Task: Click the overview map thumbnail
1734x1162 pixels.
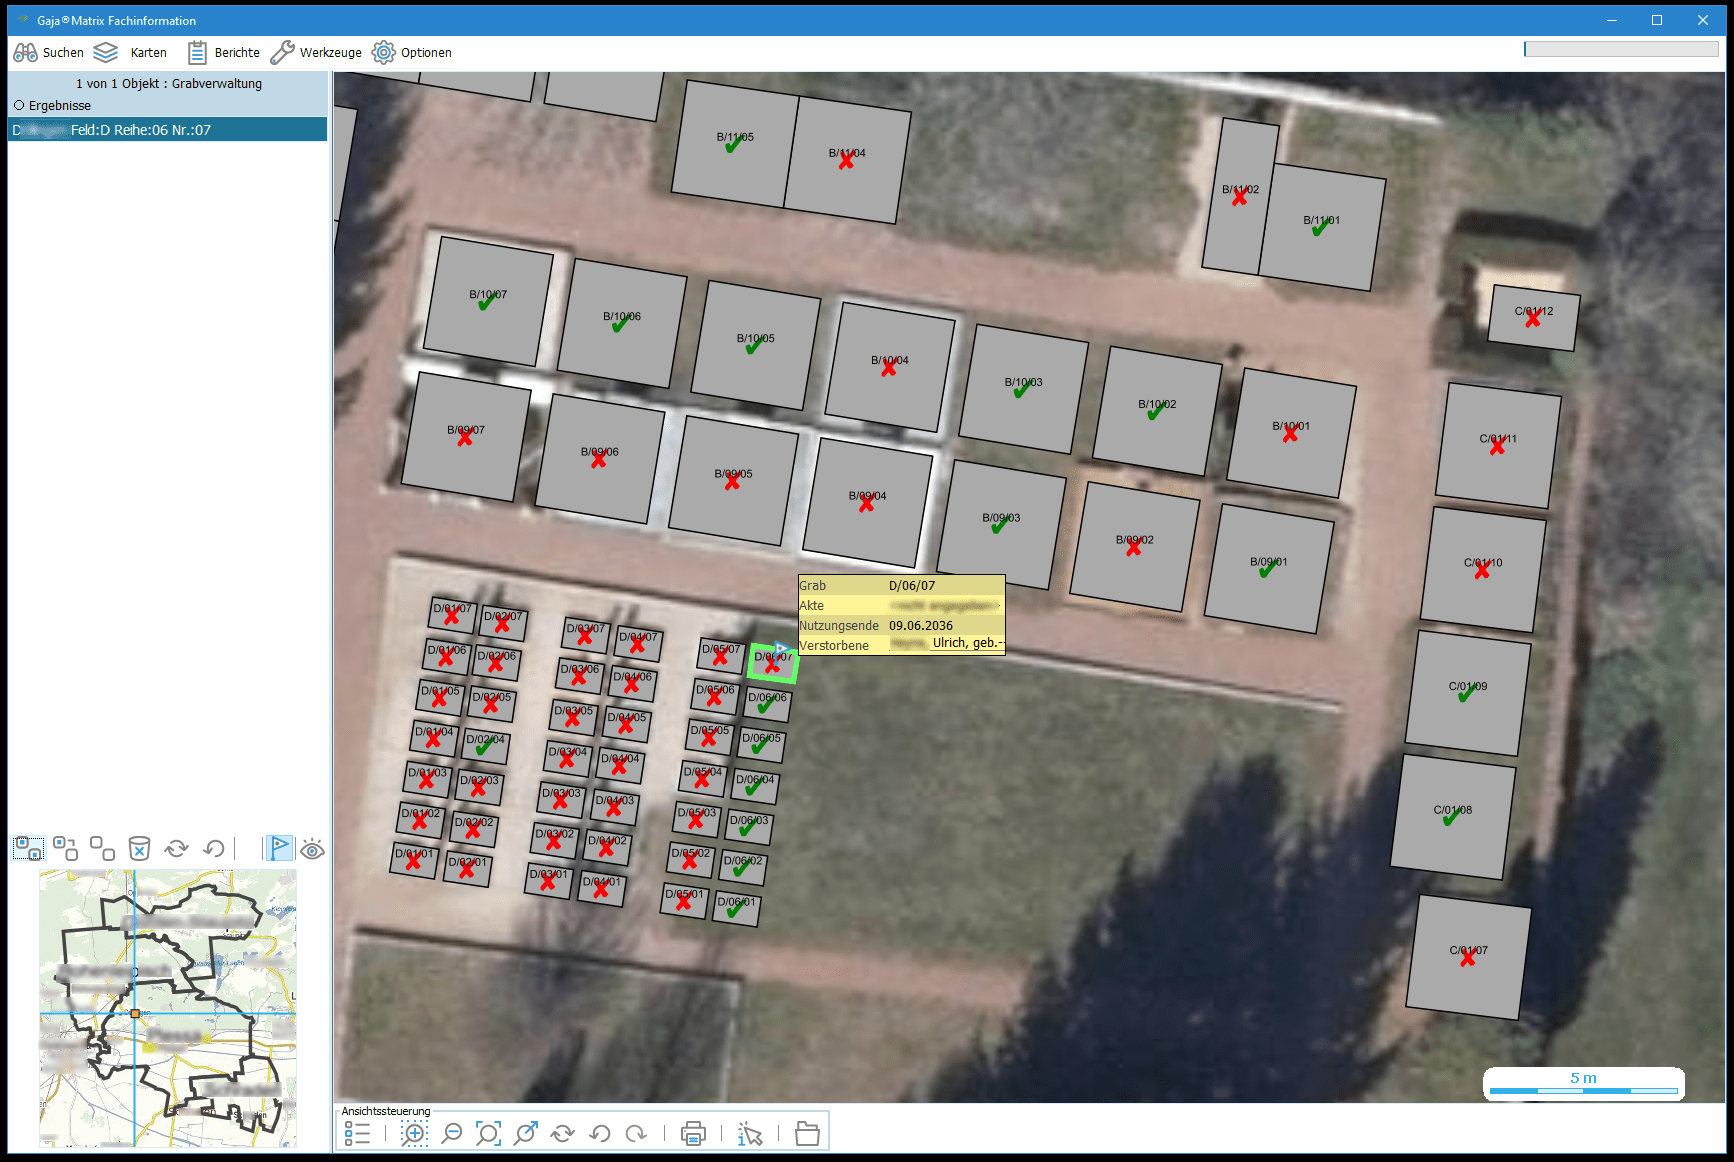Action: click(x=167, y=1008)
